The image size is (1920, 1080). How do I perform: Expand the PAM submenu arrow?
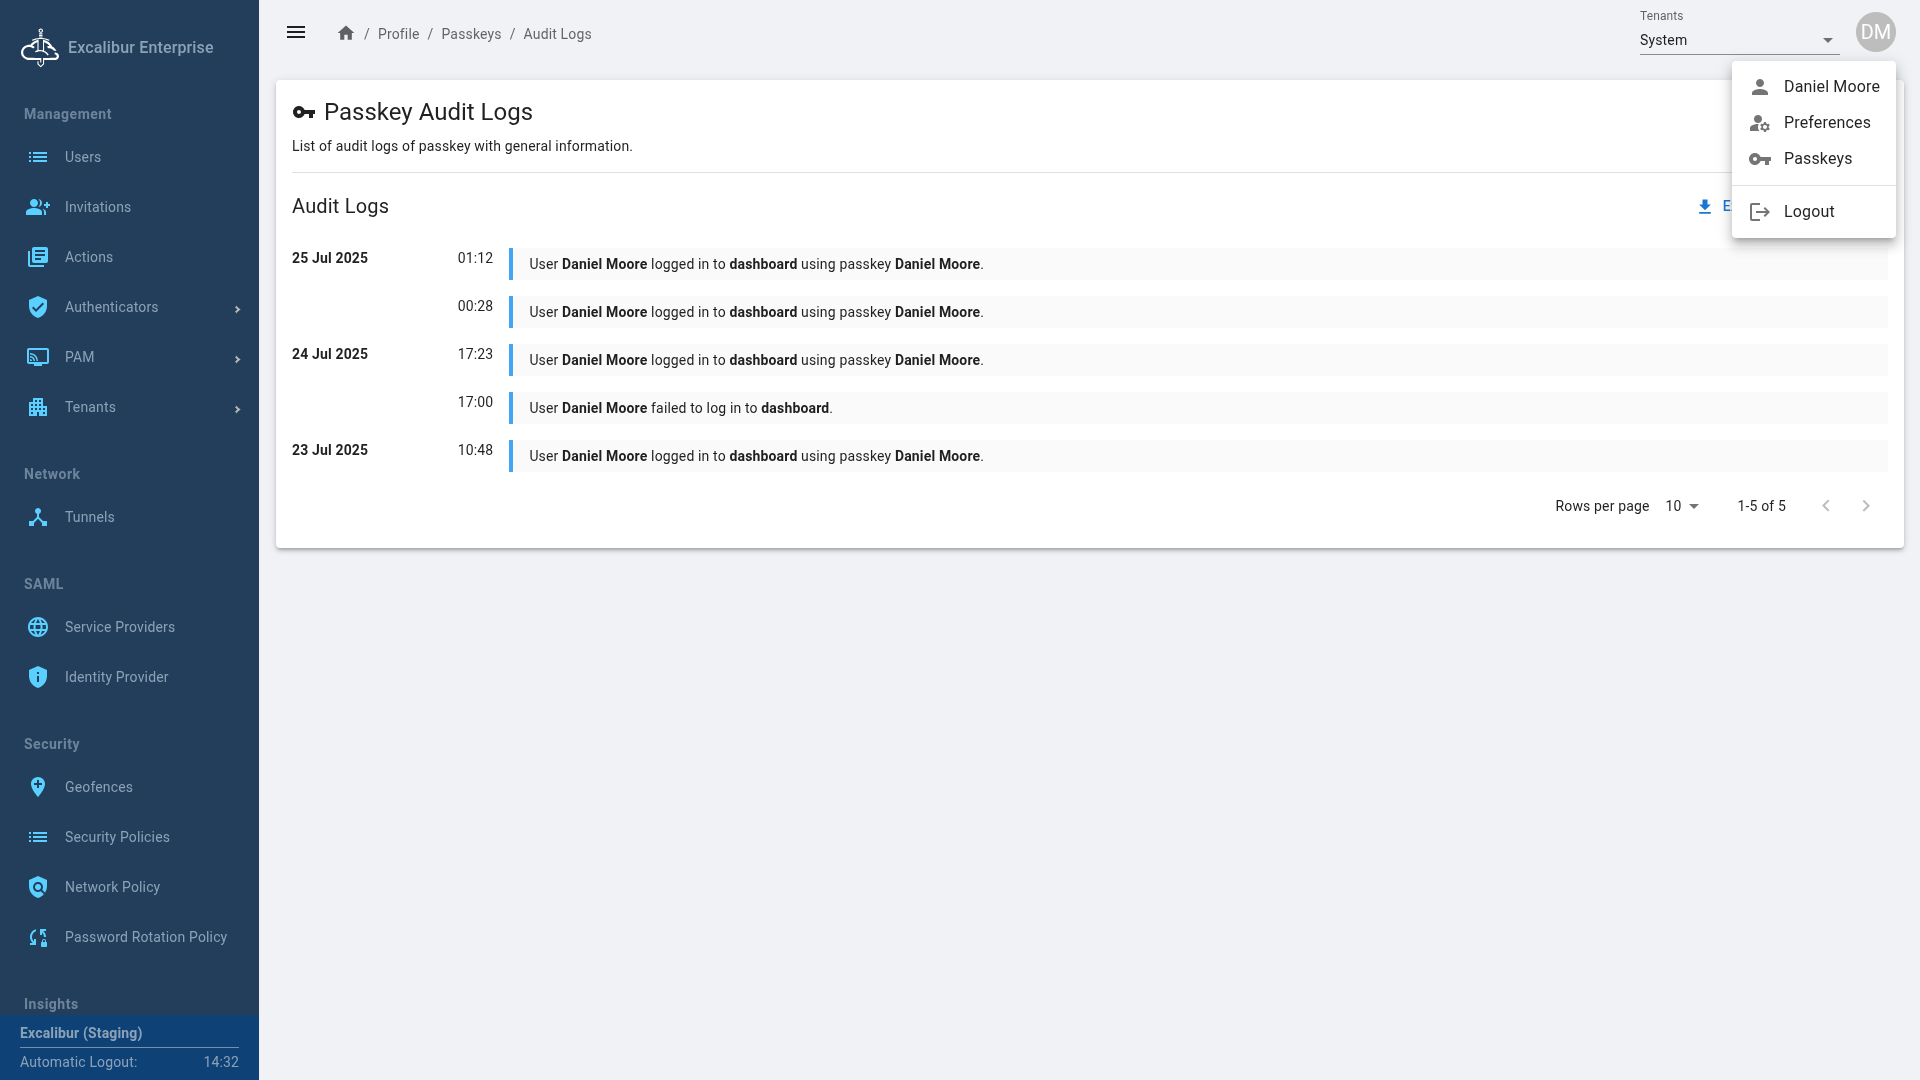point(237,359)
